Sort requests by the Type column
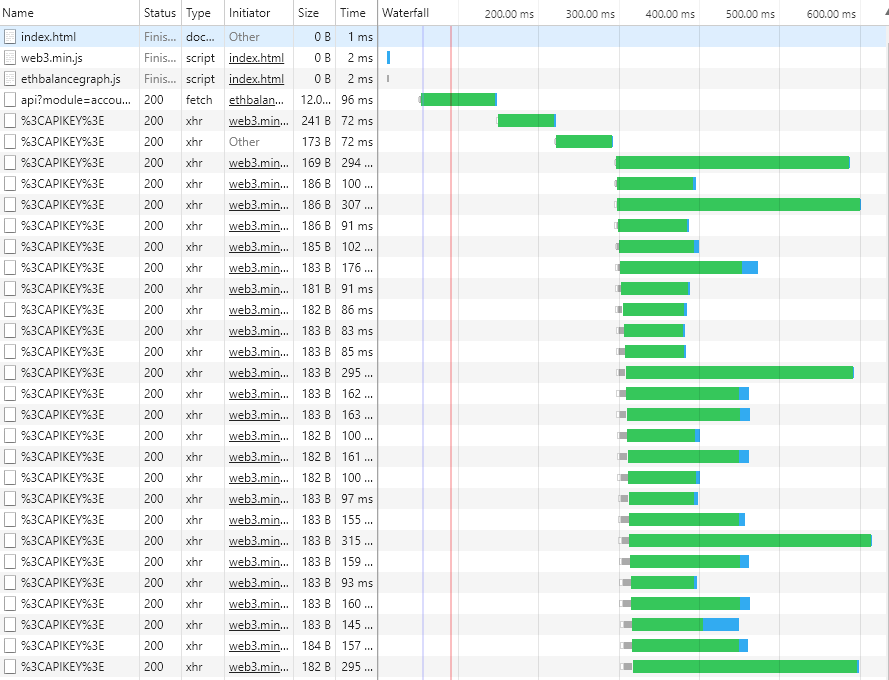This screenshot has height=680, width=889. [x=198, y=13]
